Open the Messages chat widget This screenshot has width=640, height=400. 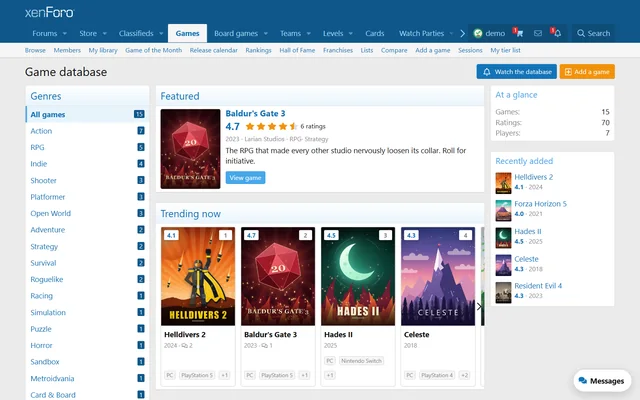pos(602,381)
